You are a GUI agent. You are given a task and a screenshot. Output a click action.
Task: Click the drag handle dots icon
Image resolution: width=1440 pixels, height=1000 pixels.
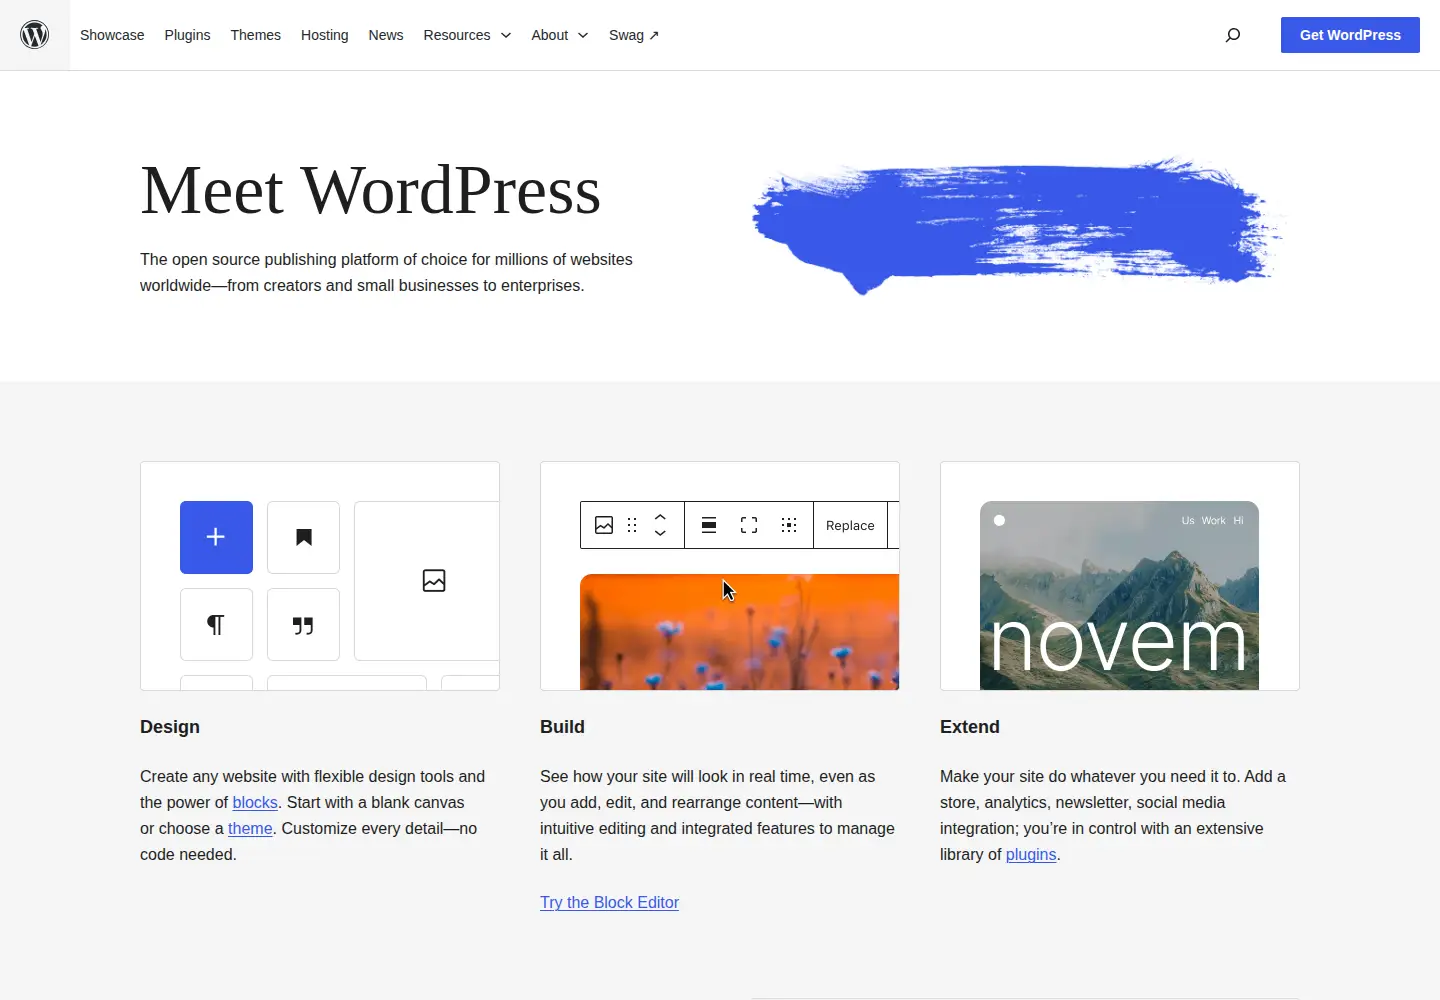632,525
